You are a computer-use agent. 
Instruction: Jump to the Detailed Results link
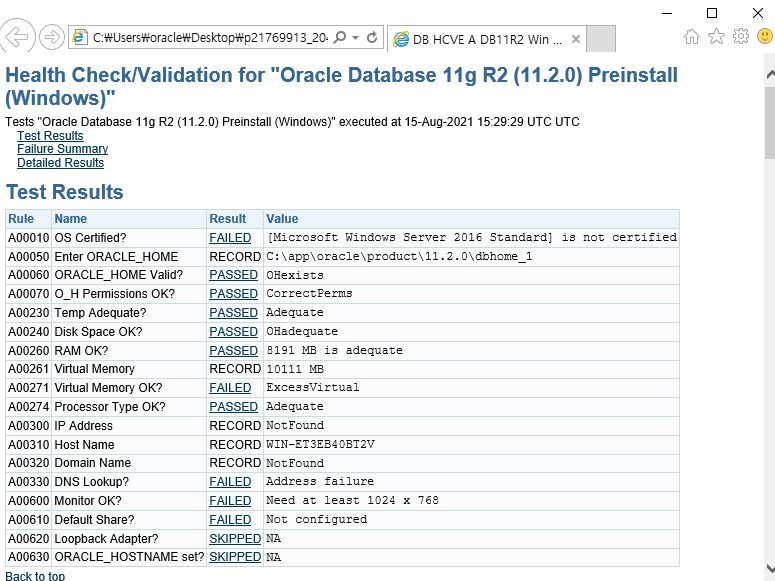pyautogui.click(x=60, y=163)
